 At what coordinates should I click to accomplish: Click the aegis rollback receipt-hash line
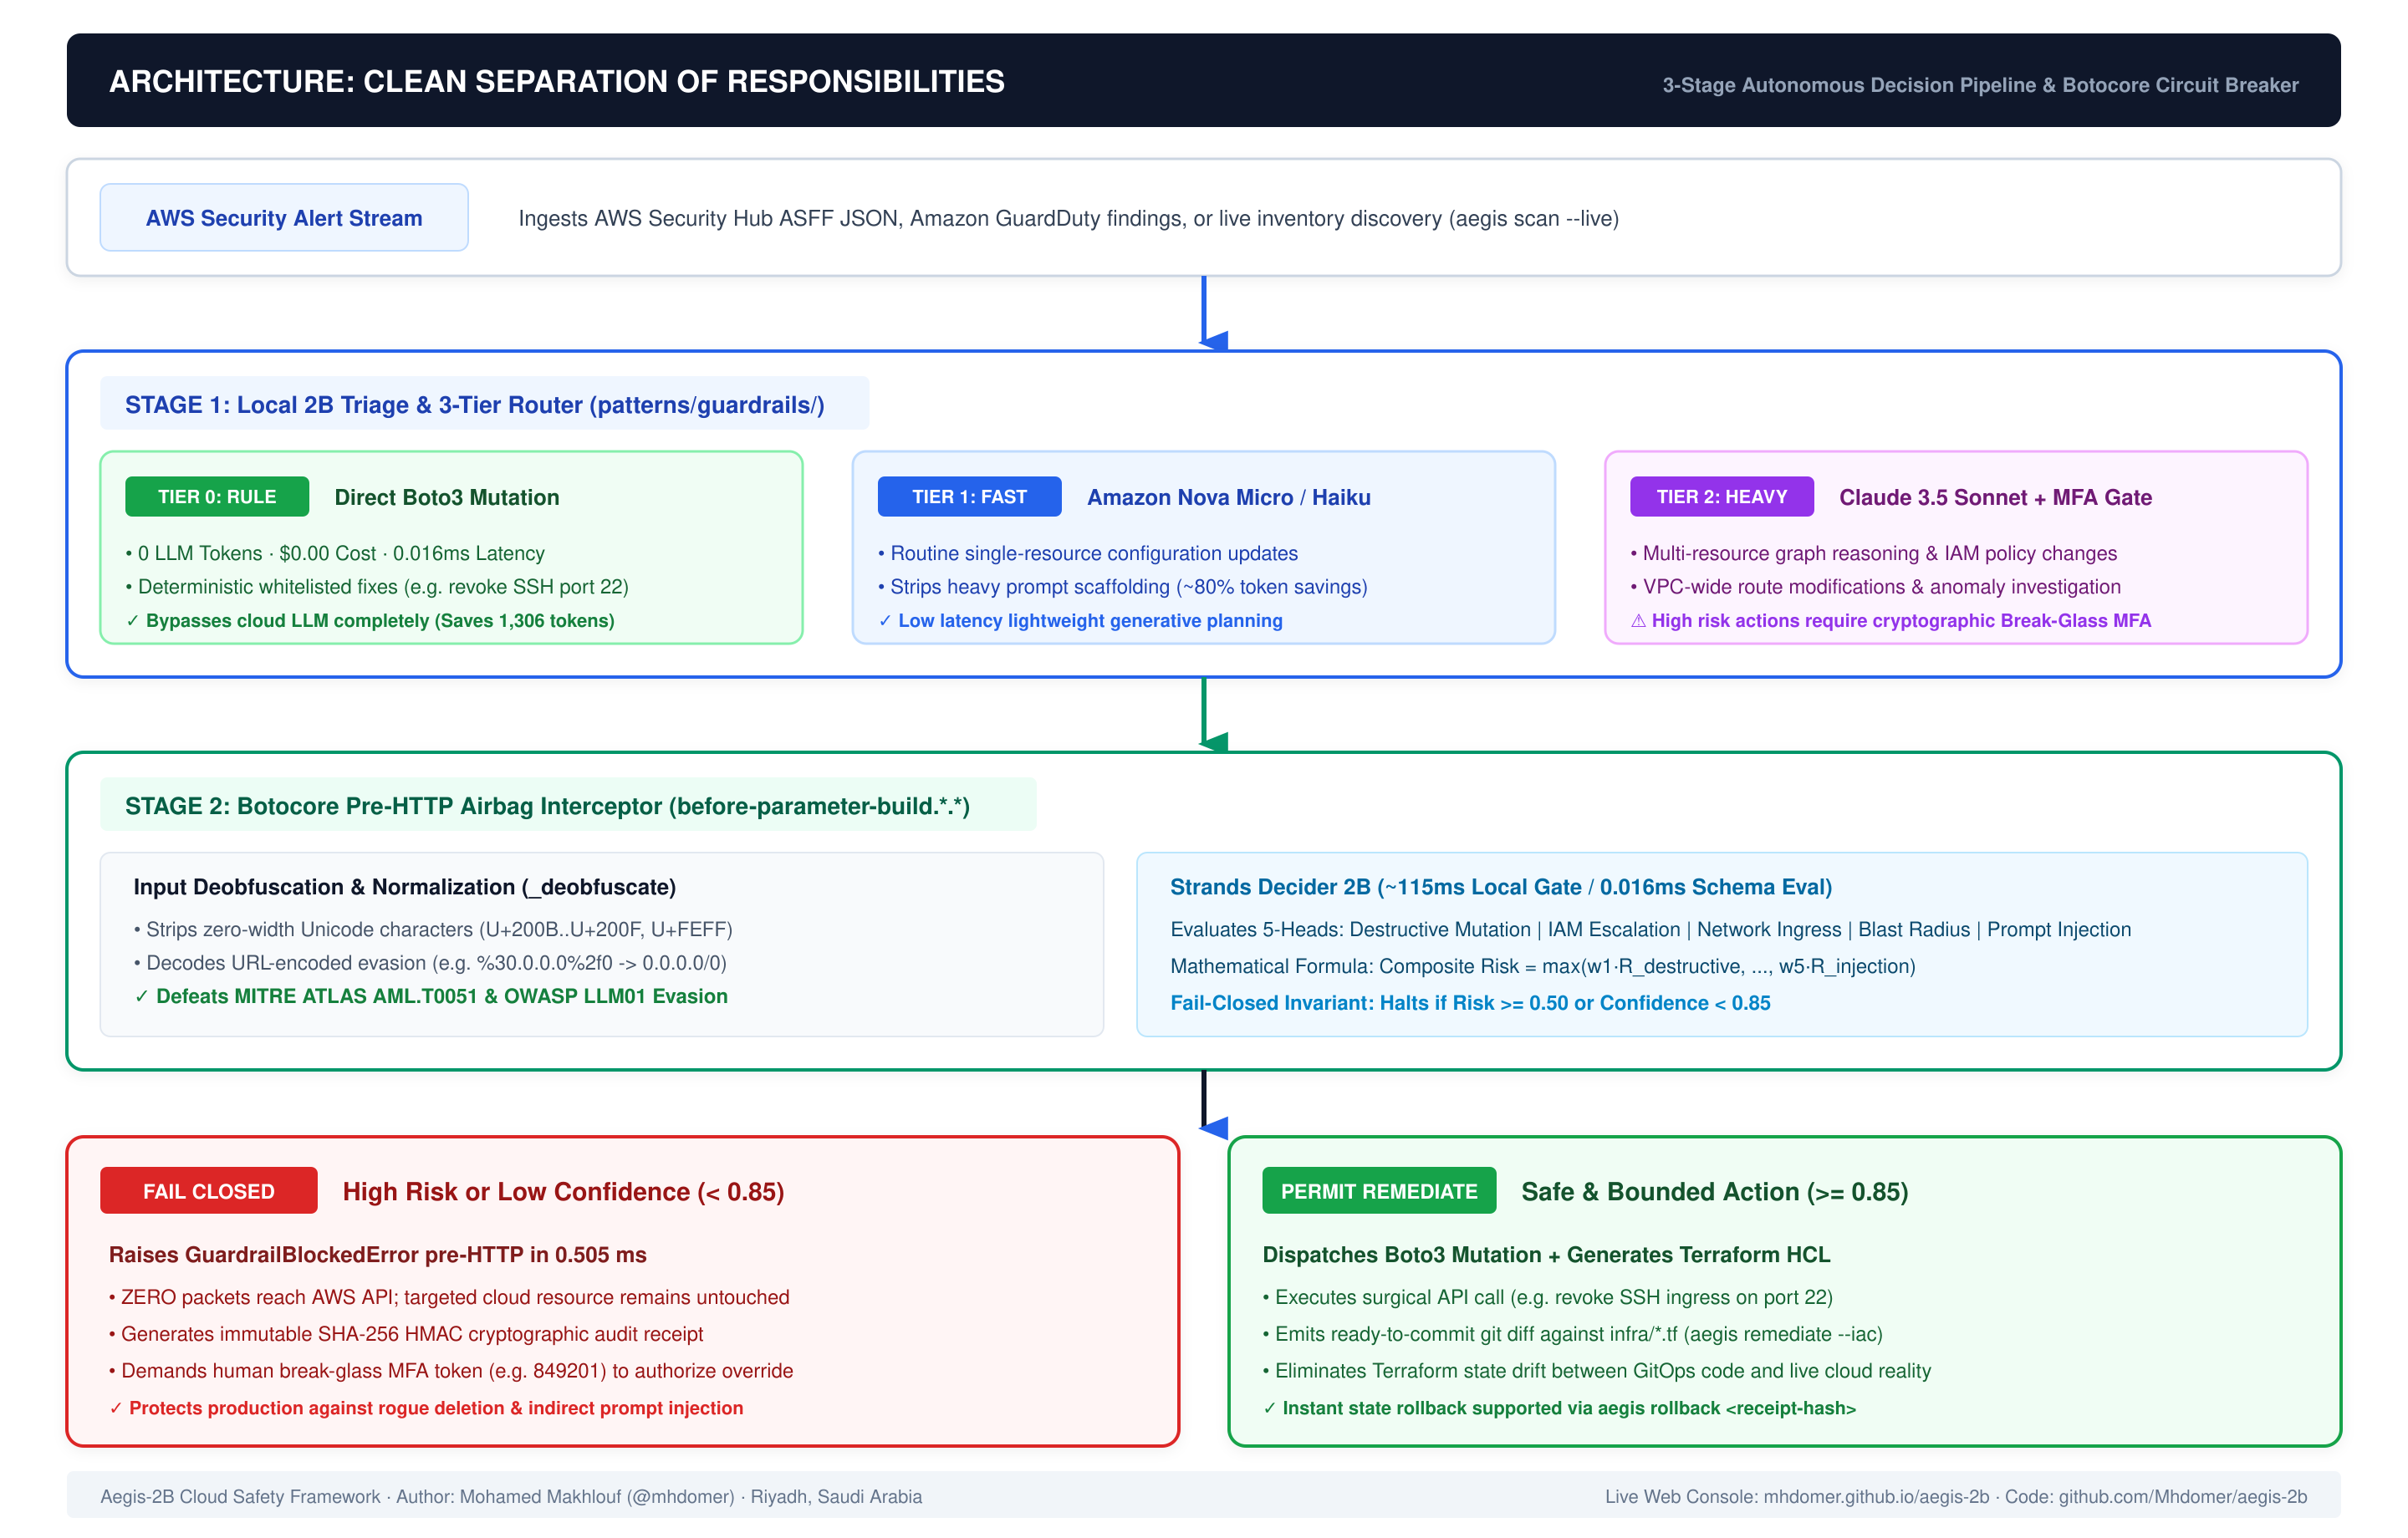tap(1559, 1408)
